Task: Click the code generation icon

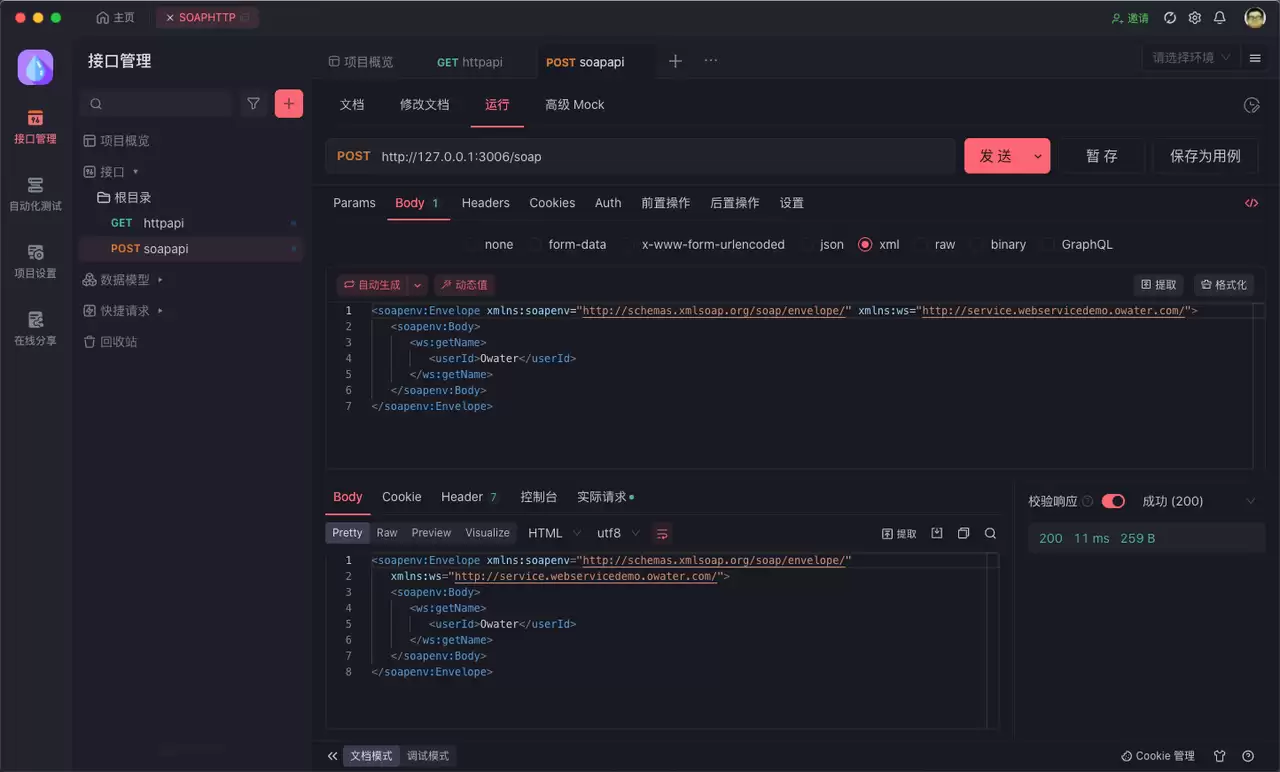Action: point(1251,203)
